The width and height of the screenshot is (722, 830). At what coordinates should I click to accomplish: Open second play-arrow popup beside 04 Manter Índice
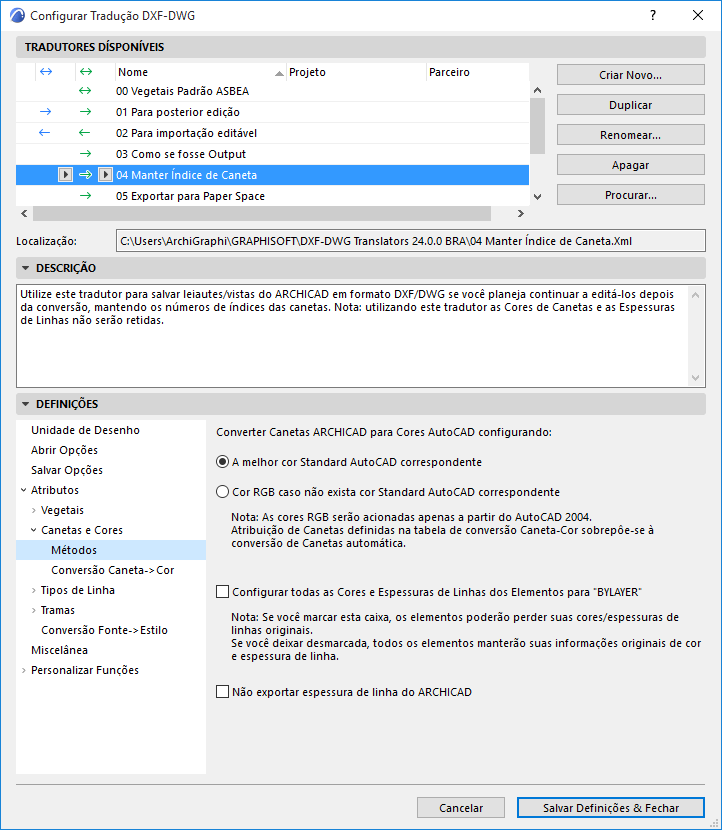click(105, 175)
